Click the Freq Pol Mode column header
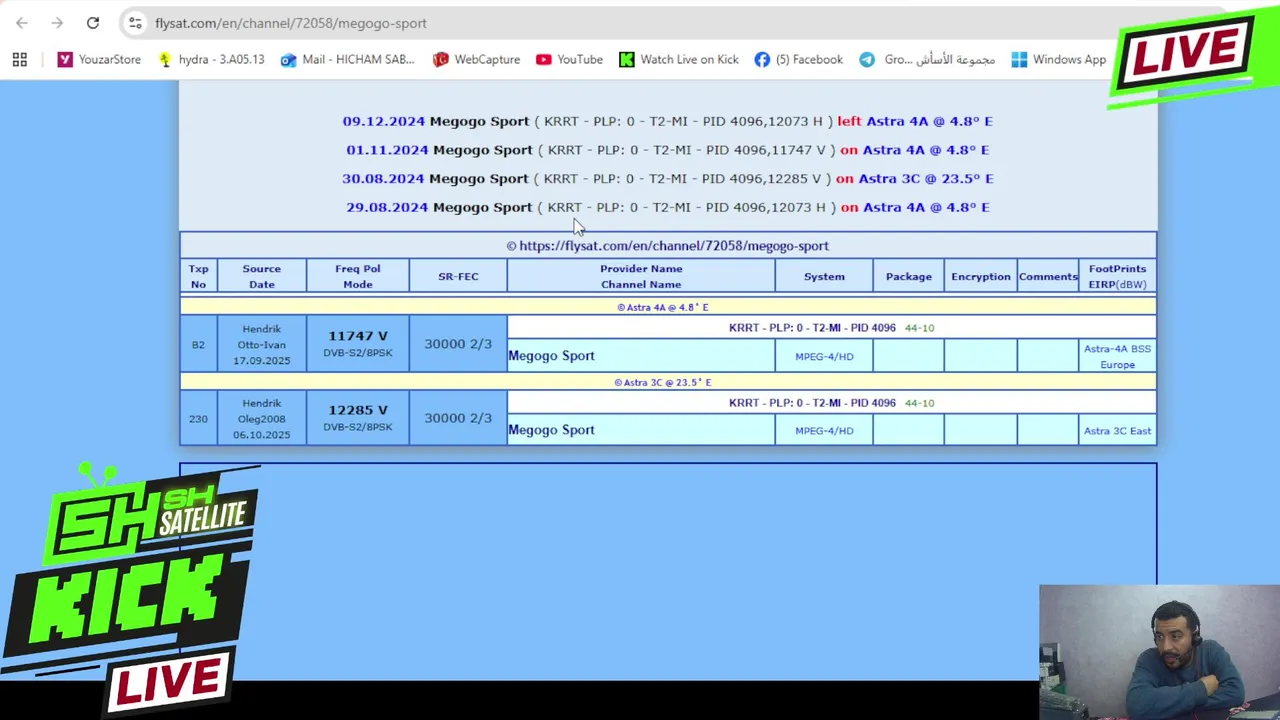 pos(358,276)
